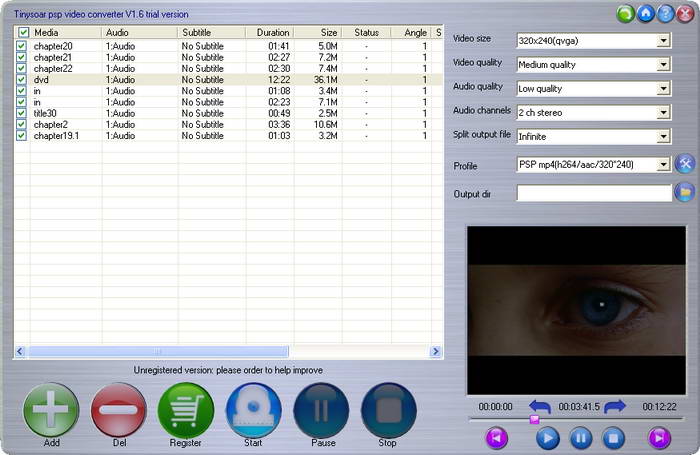Select the title30 row
Image resolution: width=700 pixels, height=455 pixels.
click(229, 113)
